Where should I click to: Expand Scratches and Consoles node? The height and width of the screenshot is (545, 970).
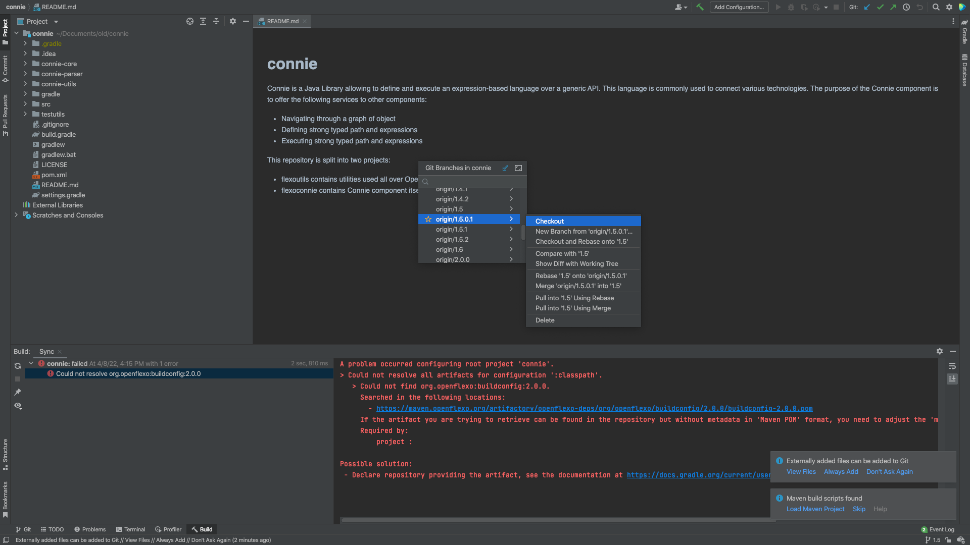tap(16, 215)
